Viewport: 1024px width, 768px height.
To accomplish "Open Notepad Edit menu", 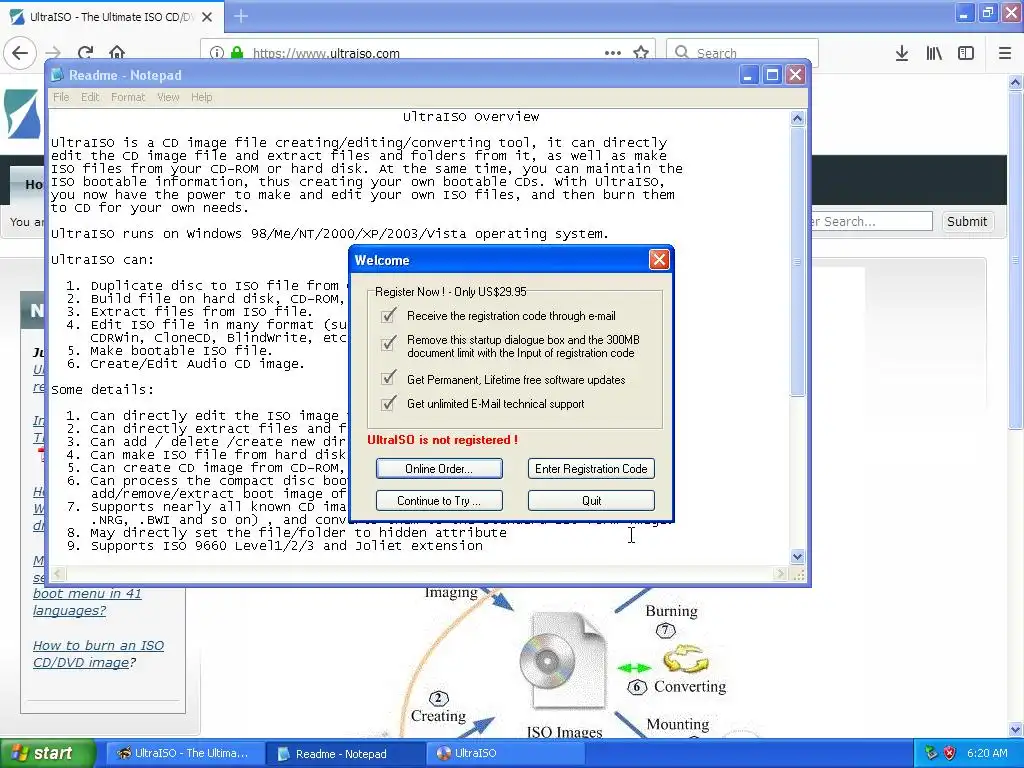I will tap(90, 97).
